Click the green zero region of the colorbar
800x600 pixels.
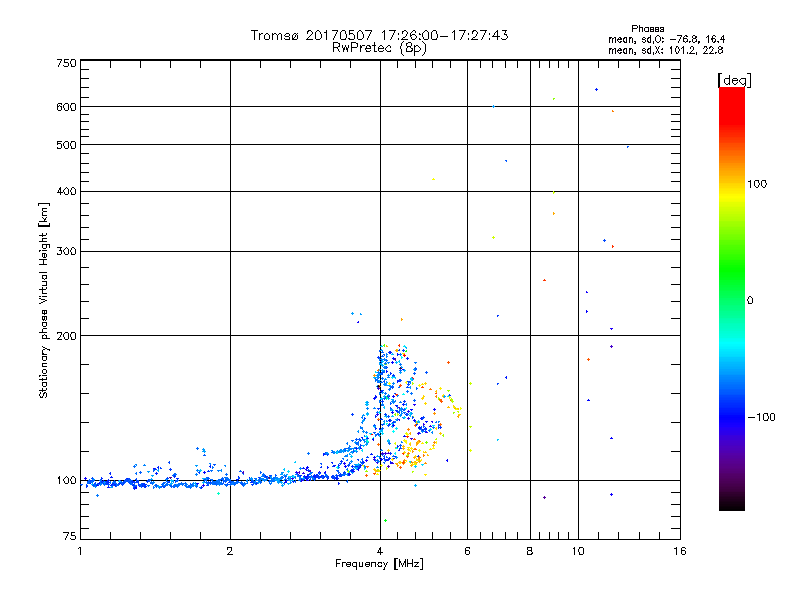(x=732, y=300)
